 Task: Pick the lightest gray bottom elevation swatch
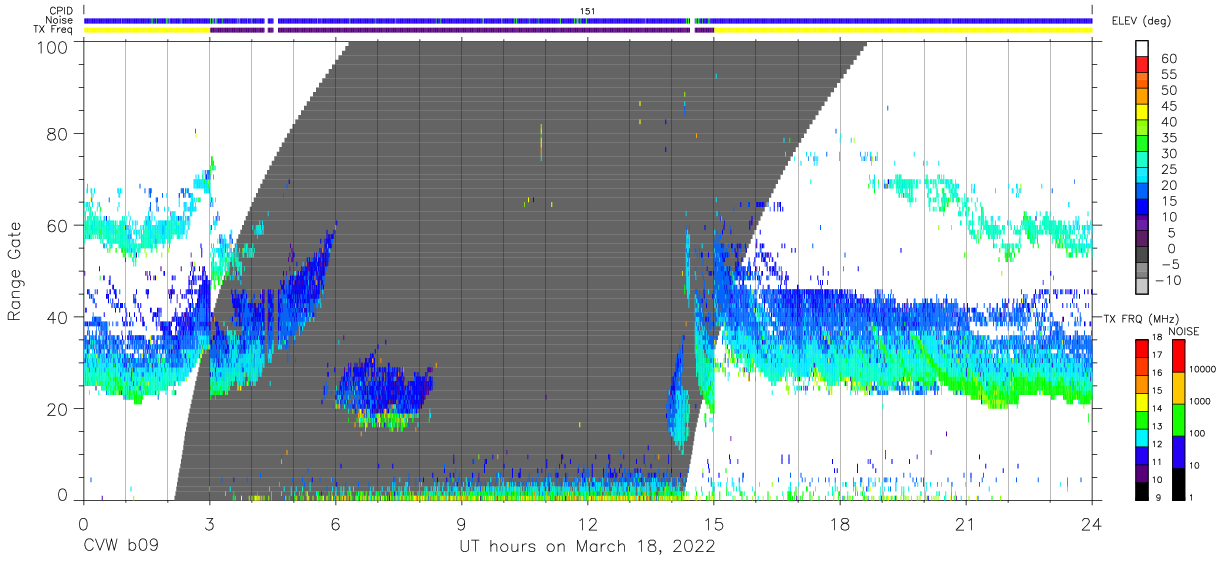(x=1142, y=288)
